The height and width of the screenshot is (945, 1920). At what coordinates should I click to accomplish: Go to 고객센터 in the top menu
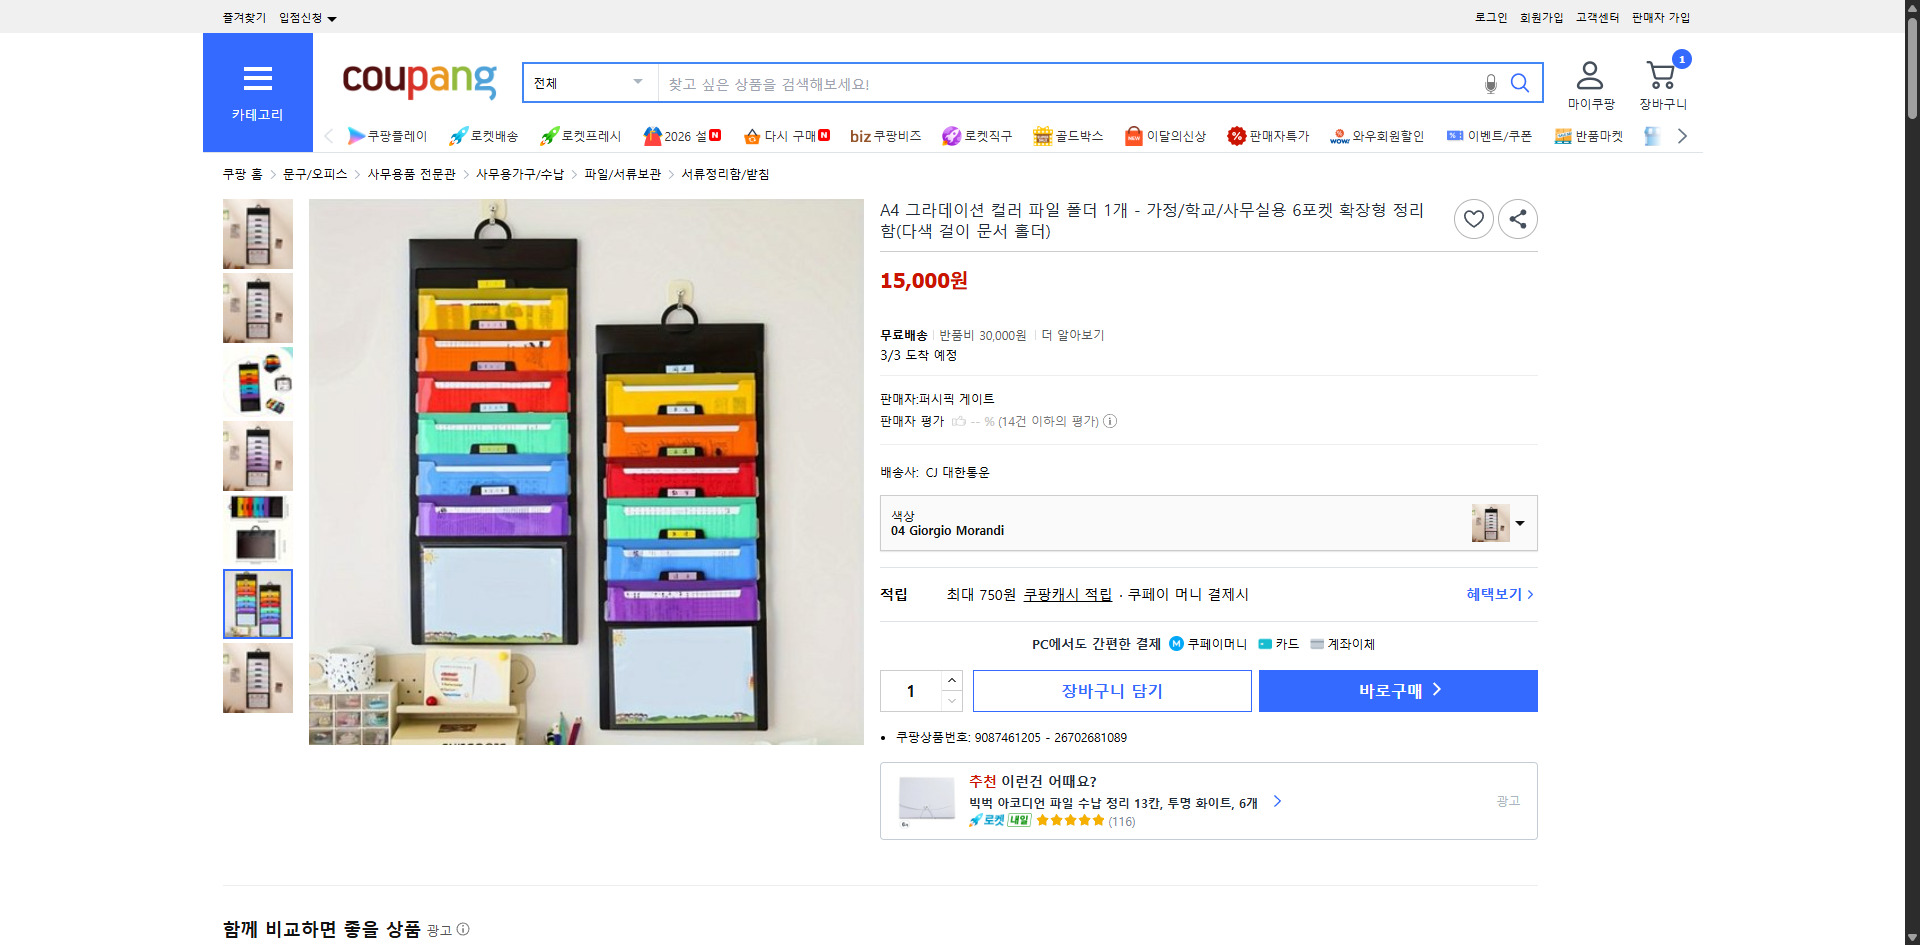click(1597, 17)
